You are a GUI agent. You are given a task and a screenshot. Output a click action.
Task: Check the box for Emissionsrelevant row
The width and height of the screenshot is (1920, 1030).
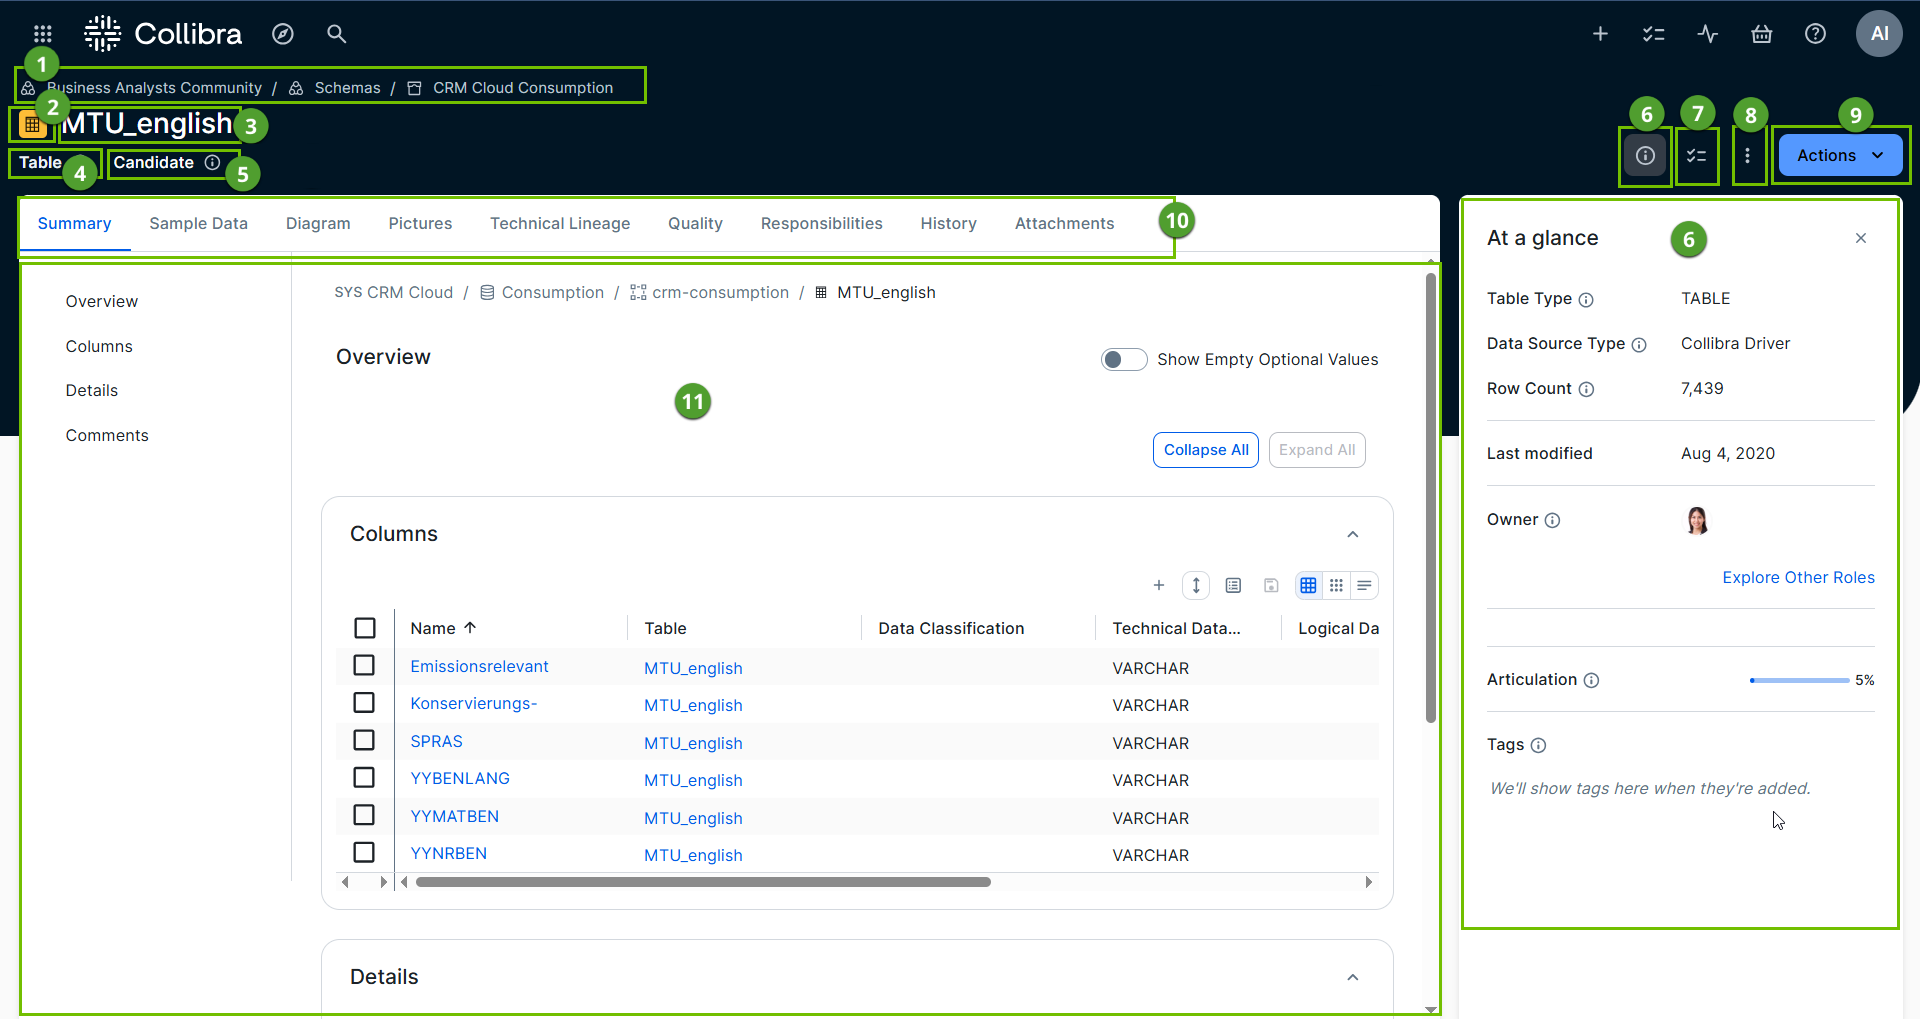click(364, 666)
